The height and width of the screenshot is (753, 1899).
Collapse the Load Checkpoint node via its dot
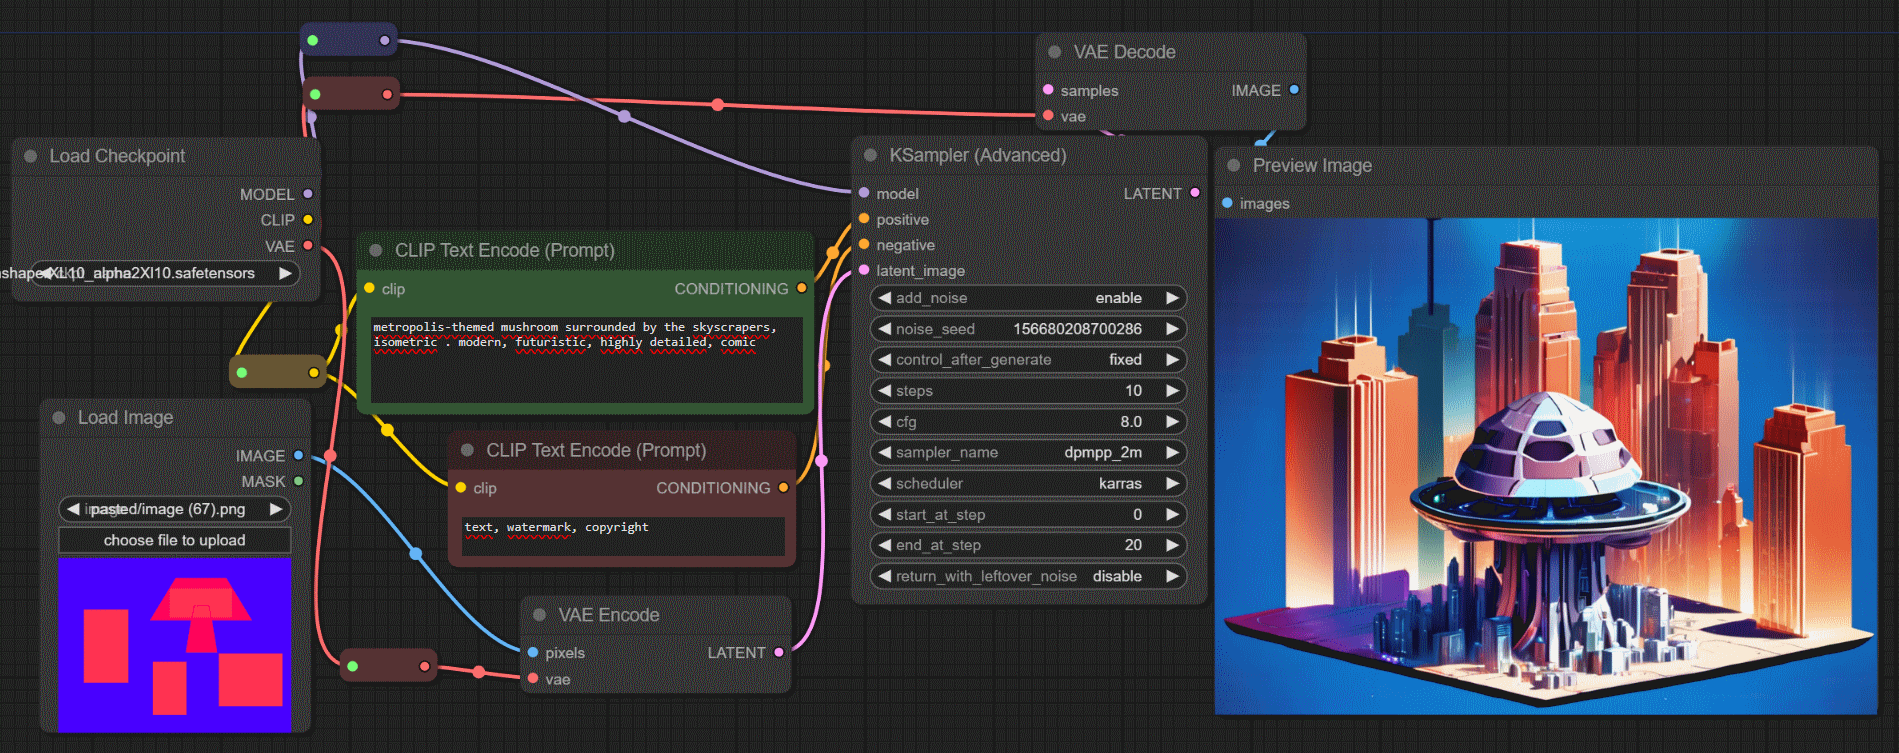(31, 156)
